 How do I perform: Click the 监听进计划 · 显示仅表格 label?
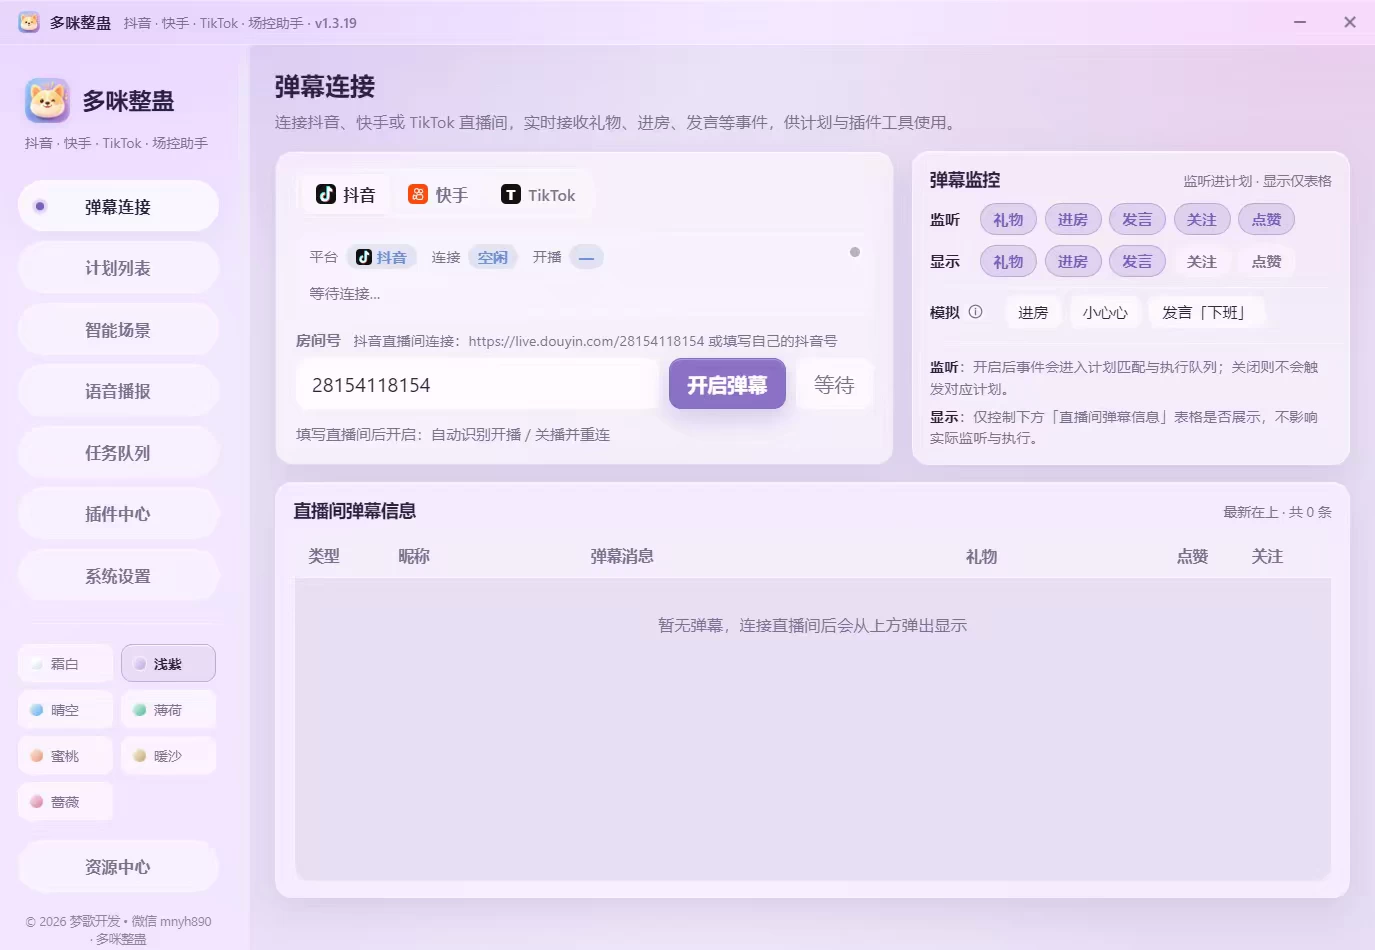pyautogui.click(x=1257, y=181)
